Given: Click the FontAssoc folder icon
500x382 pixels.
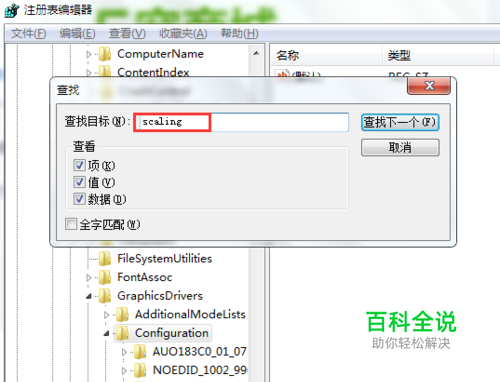Looking at the screenshot, I should pyautogui.click(x=105, y=277).
